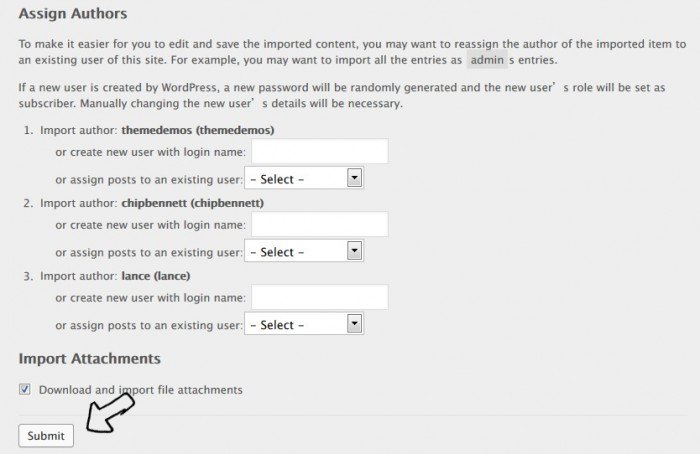Click the Assign Authors heading
Image resolution: width=700 pixels, height=454 pixels.
pos(73,14)
